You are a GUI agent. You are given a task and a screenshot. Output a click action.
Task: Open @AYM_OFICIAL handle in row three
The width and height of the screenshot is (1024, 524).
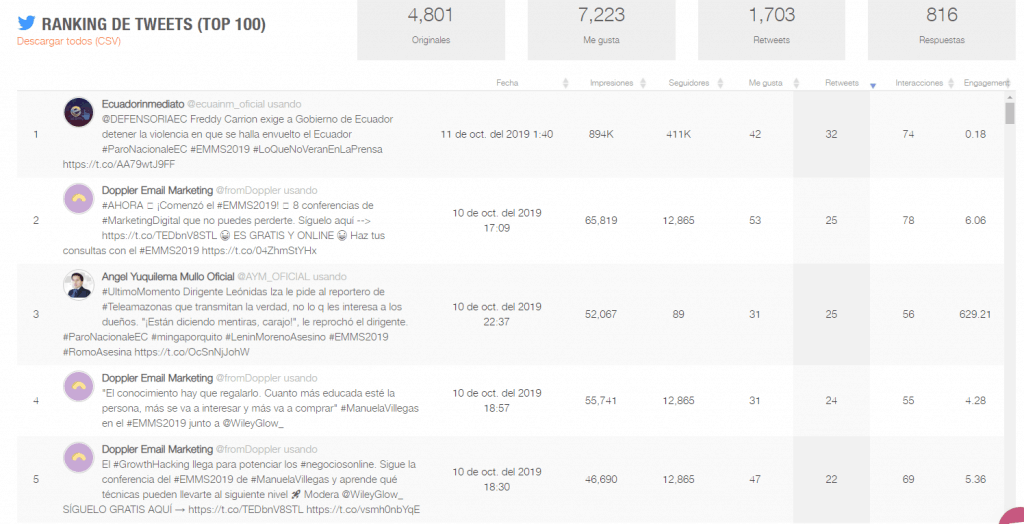[274, 276]
